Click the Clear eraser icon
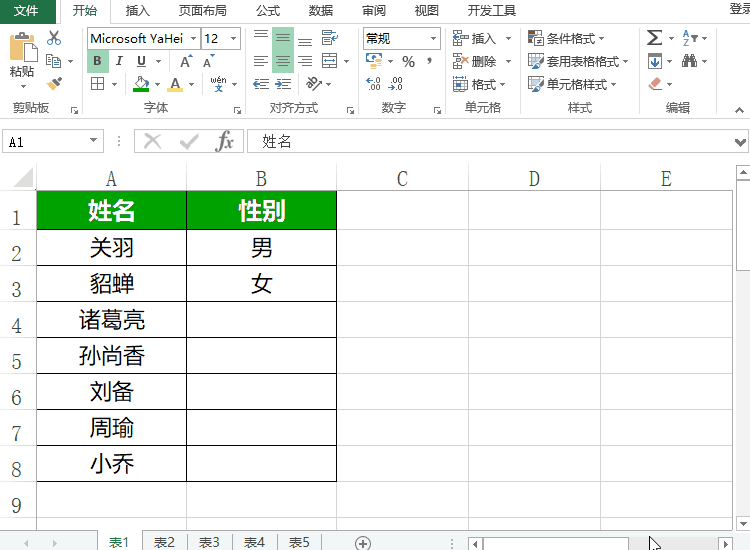Image resolution: width=750 pixels, height=550 pixels. point(655,84)
